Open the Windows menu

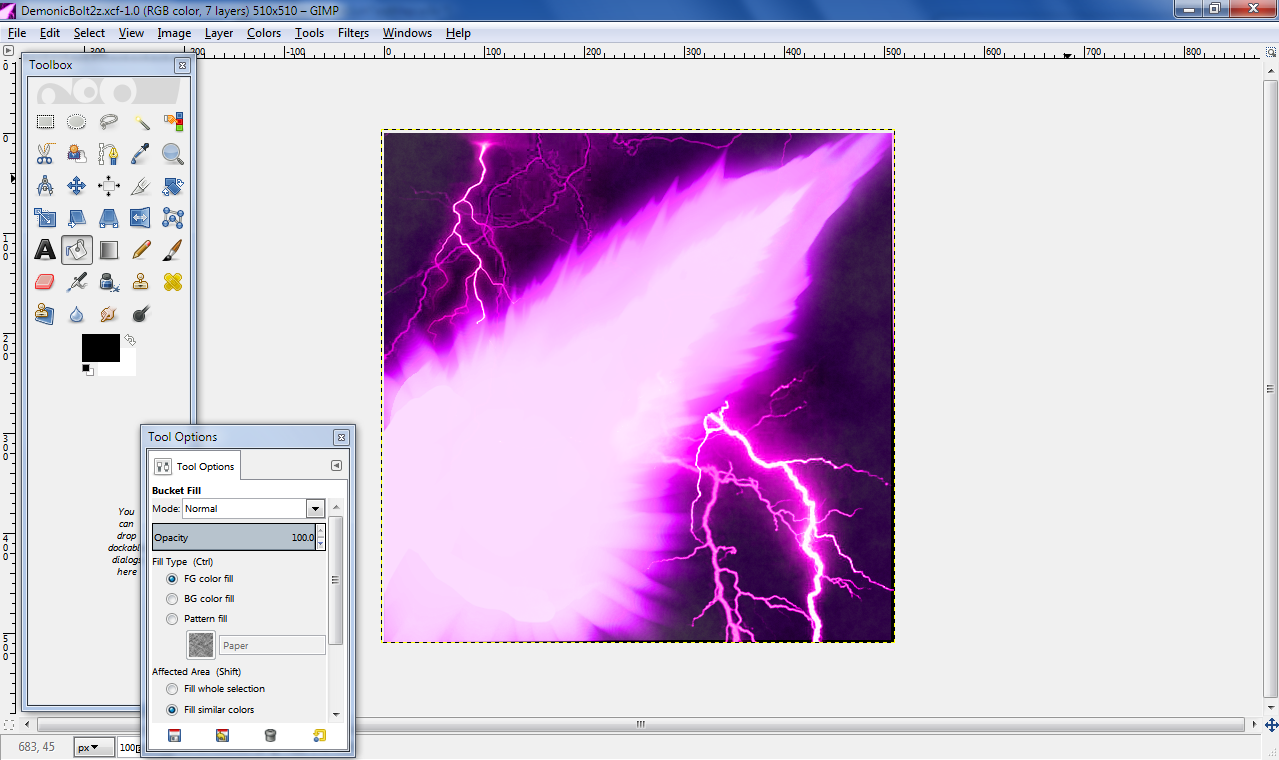407,33
